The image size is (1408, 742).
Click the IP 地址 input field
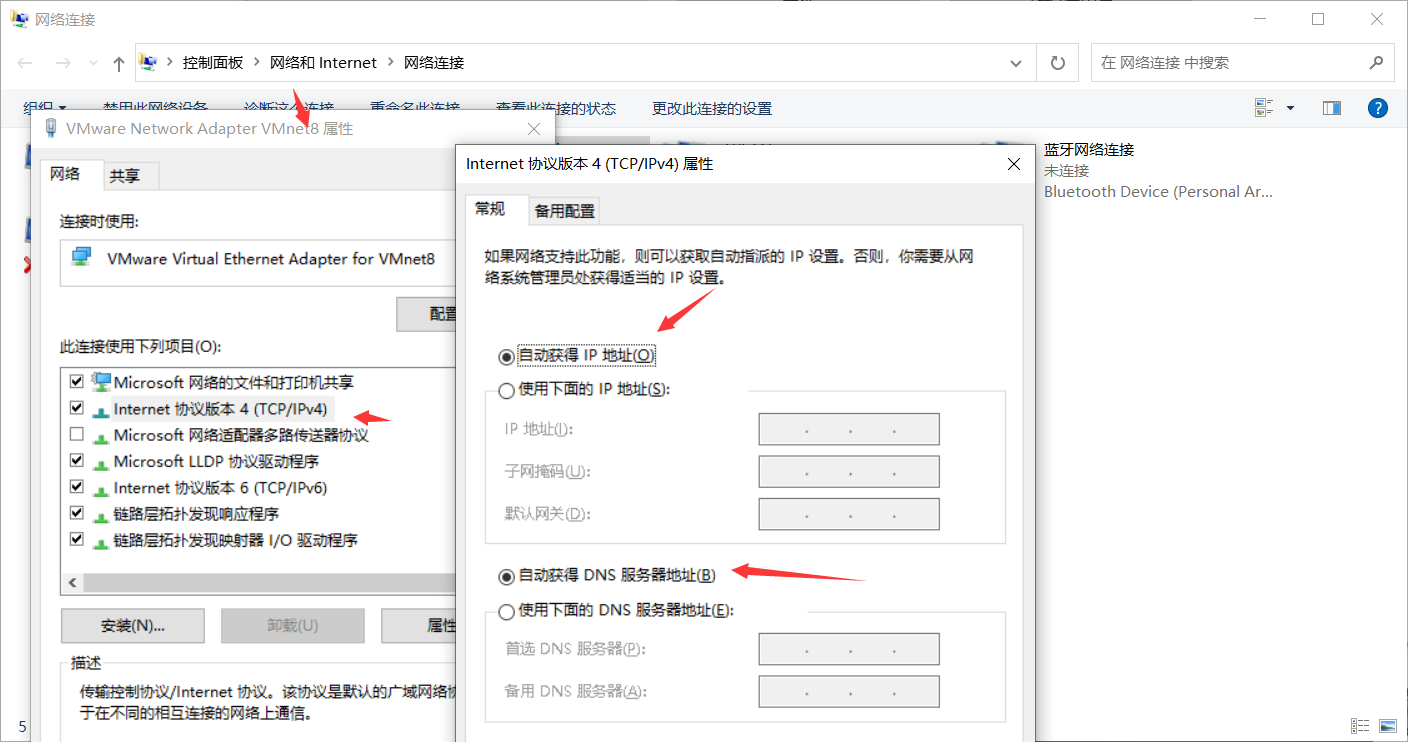tap(849, 429)
